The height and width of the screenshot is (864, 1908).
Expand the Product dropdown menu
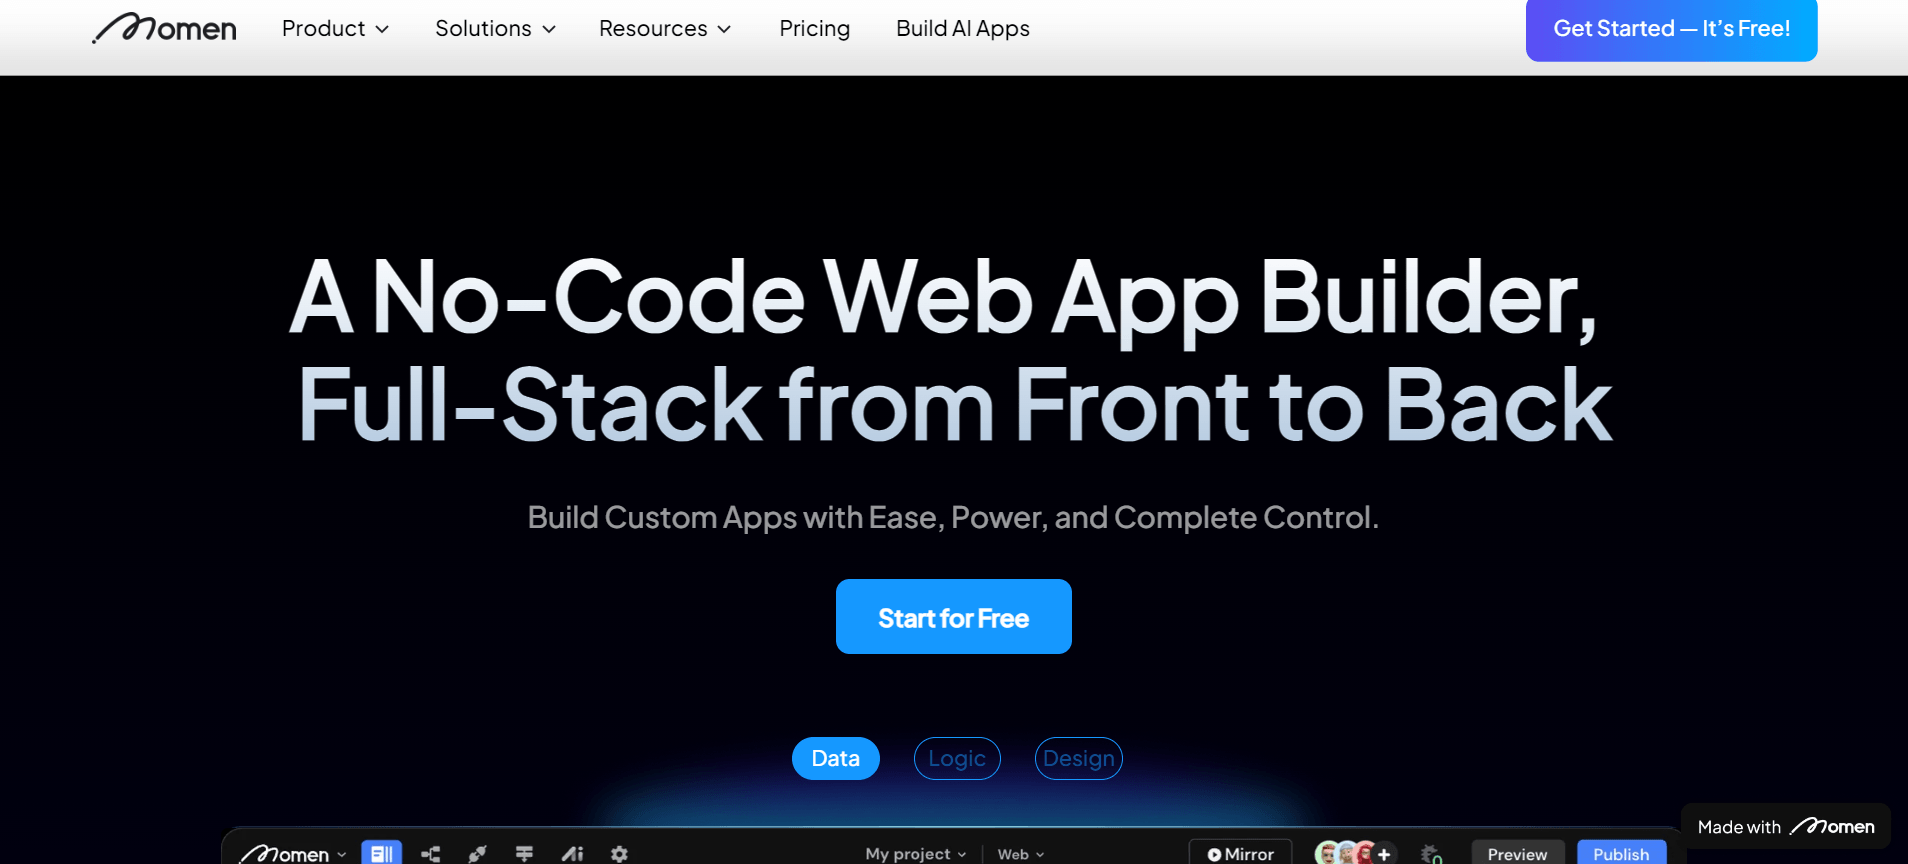click(x=335, y=29)
